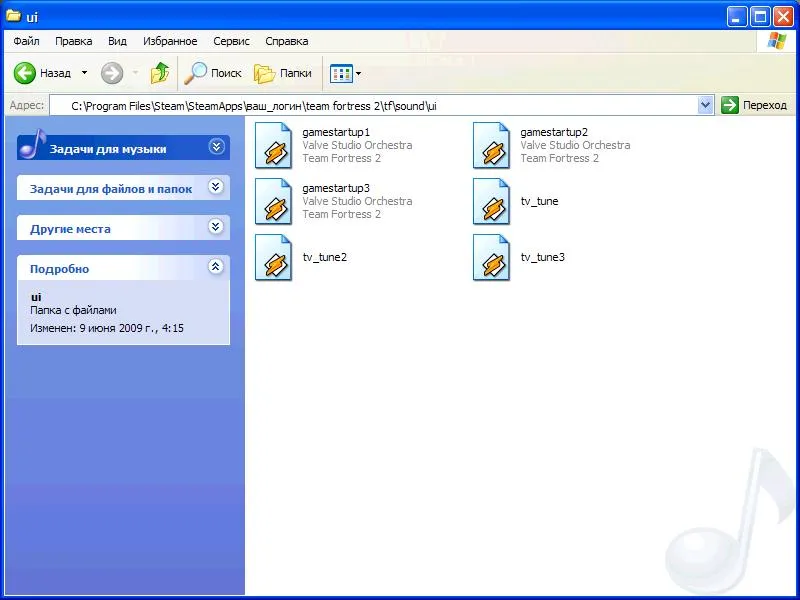Expand the Другие места panel
The image size is (800, 600).
point(216,227)
